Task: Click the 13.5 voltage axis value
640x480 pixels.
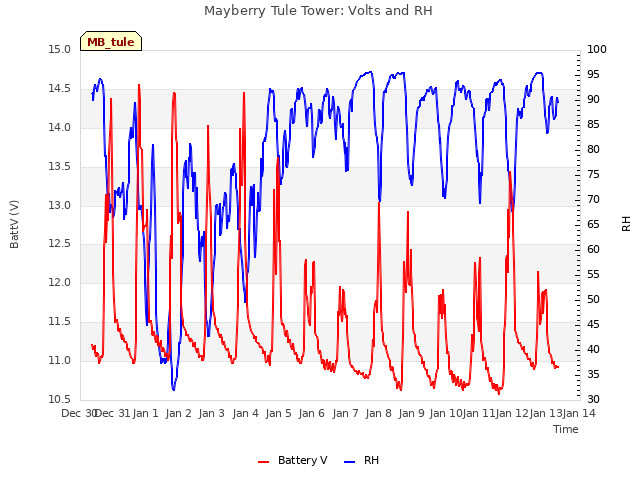Action: 60,167
